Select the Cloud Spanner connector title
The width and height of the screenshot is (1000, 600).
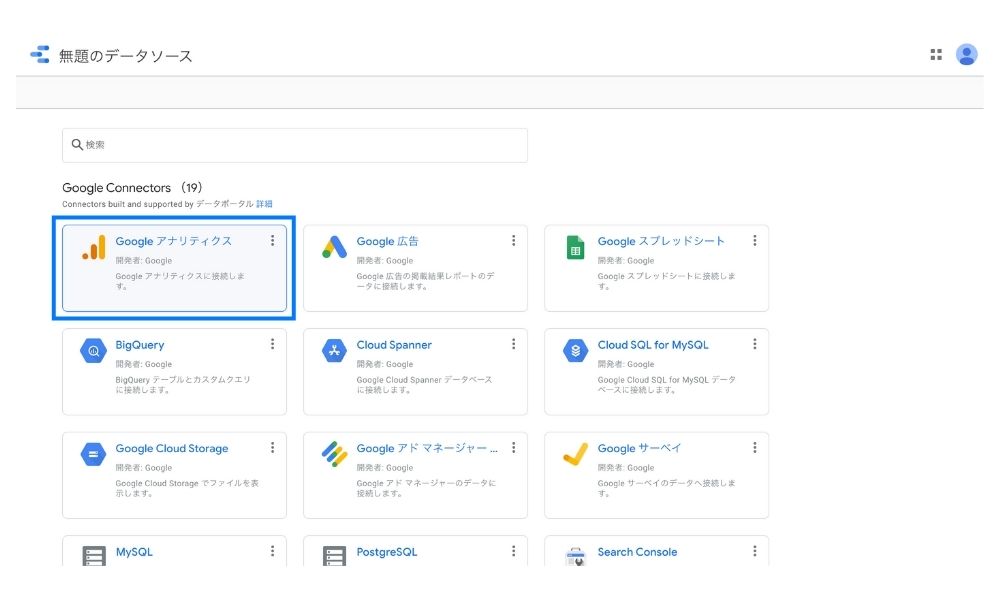(394, 345)
